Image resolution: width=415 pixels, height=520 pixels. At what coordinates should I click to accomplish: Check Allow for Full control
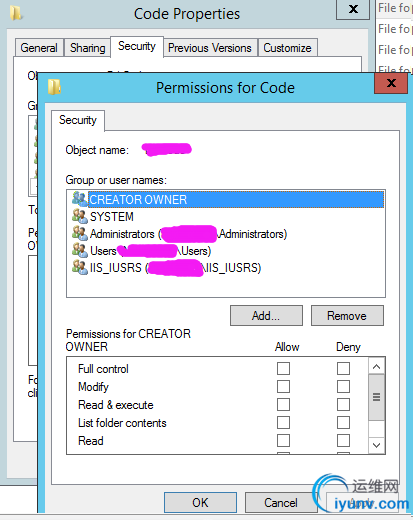[283, 369]
